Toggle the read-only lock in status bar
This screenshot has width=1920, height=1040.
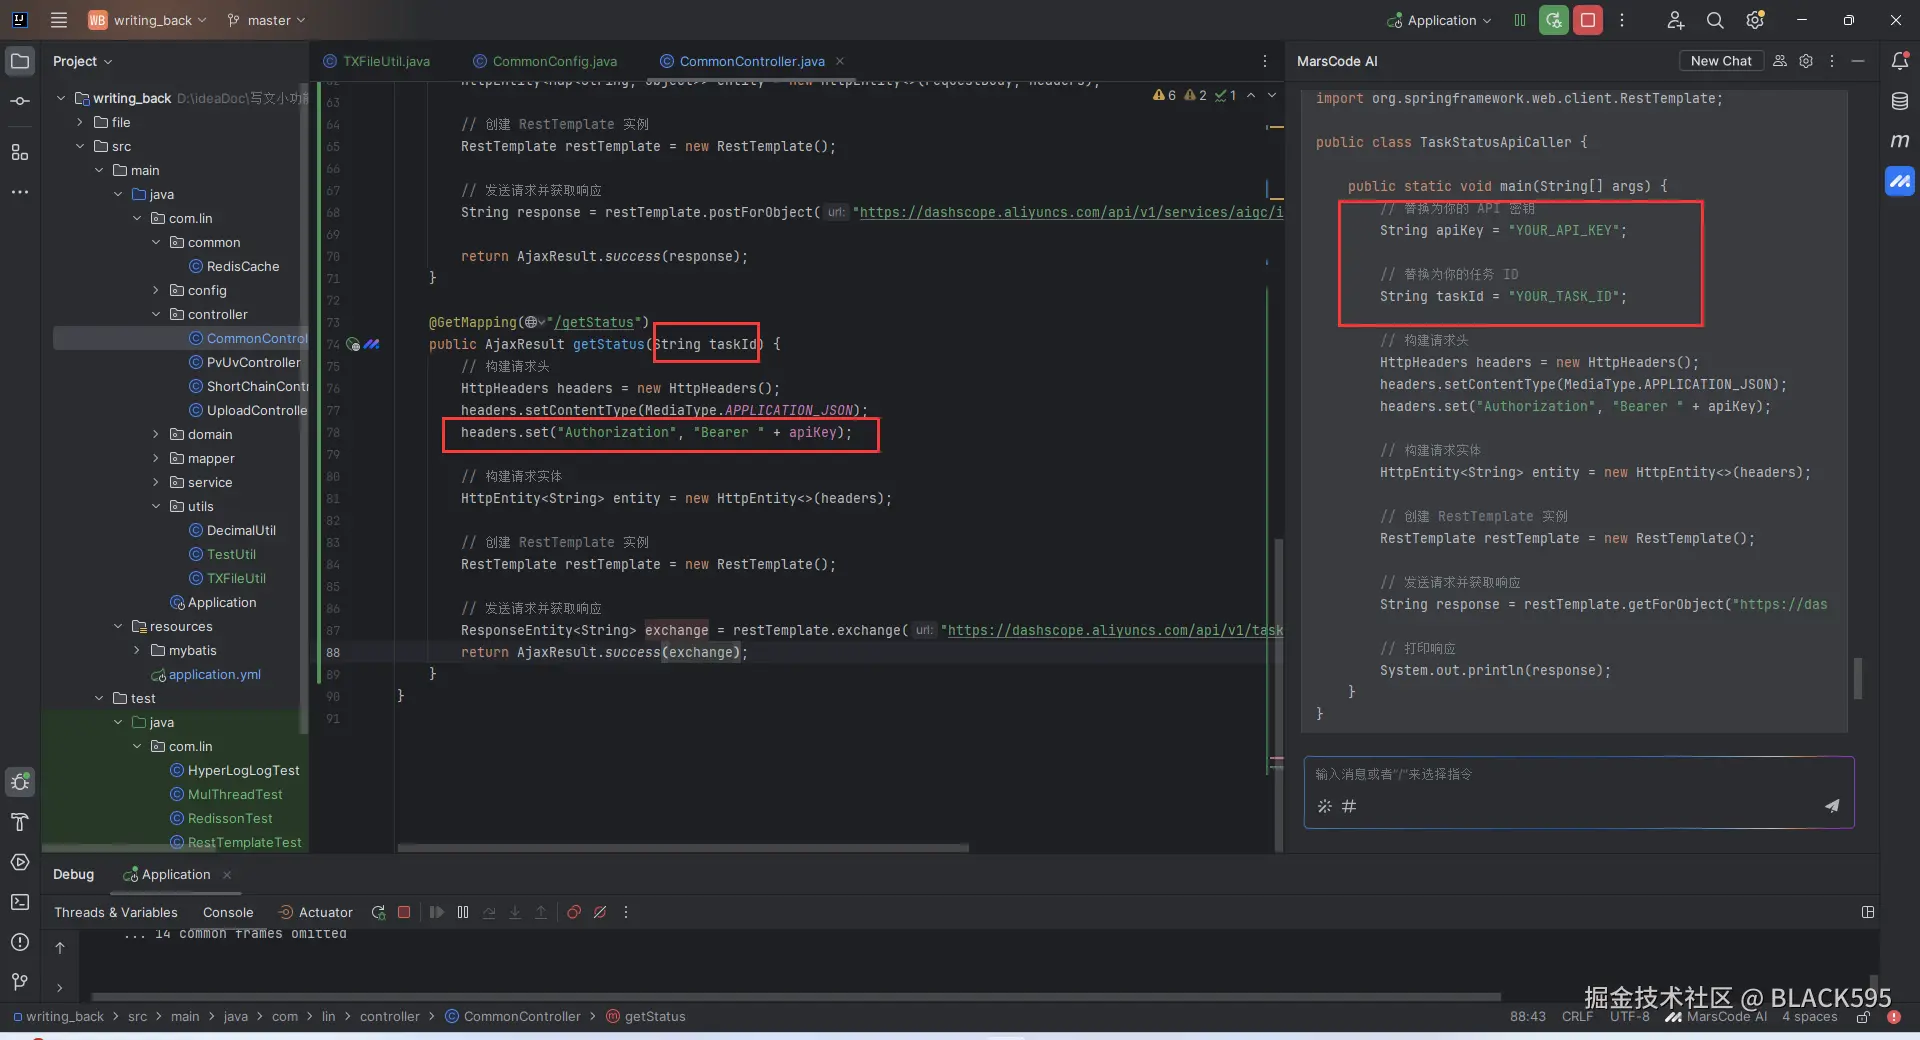point(1863,1017)
